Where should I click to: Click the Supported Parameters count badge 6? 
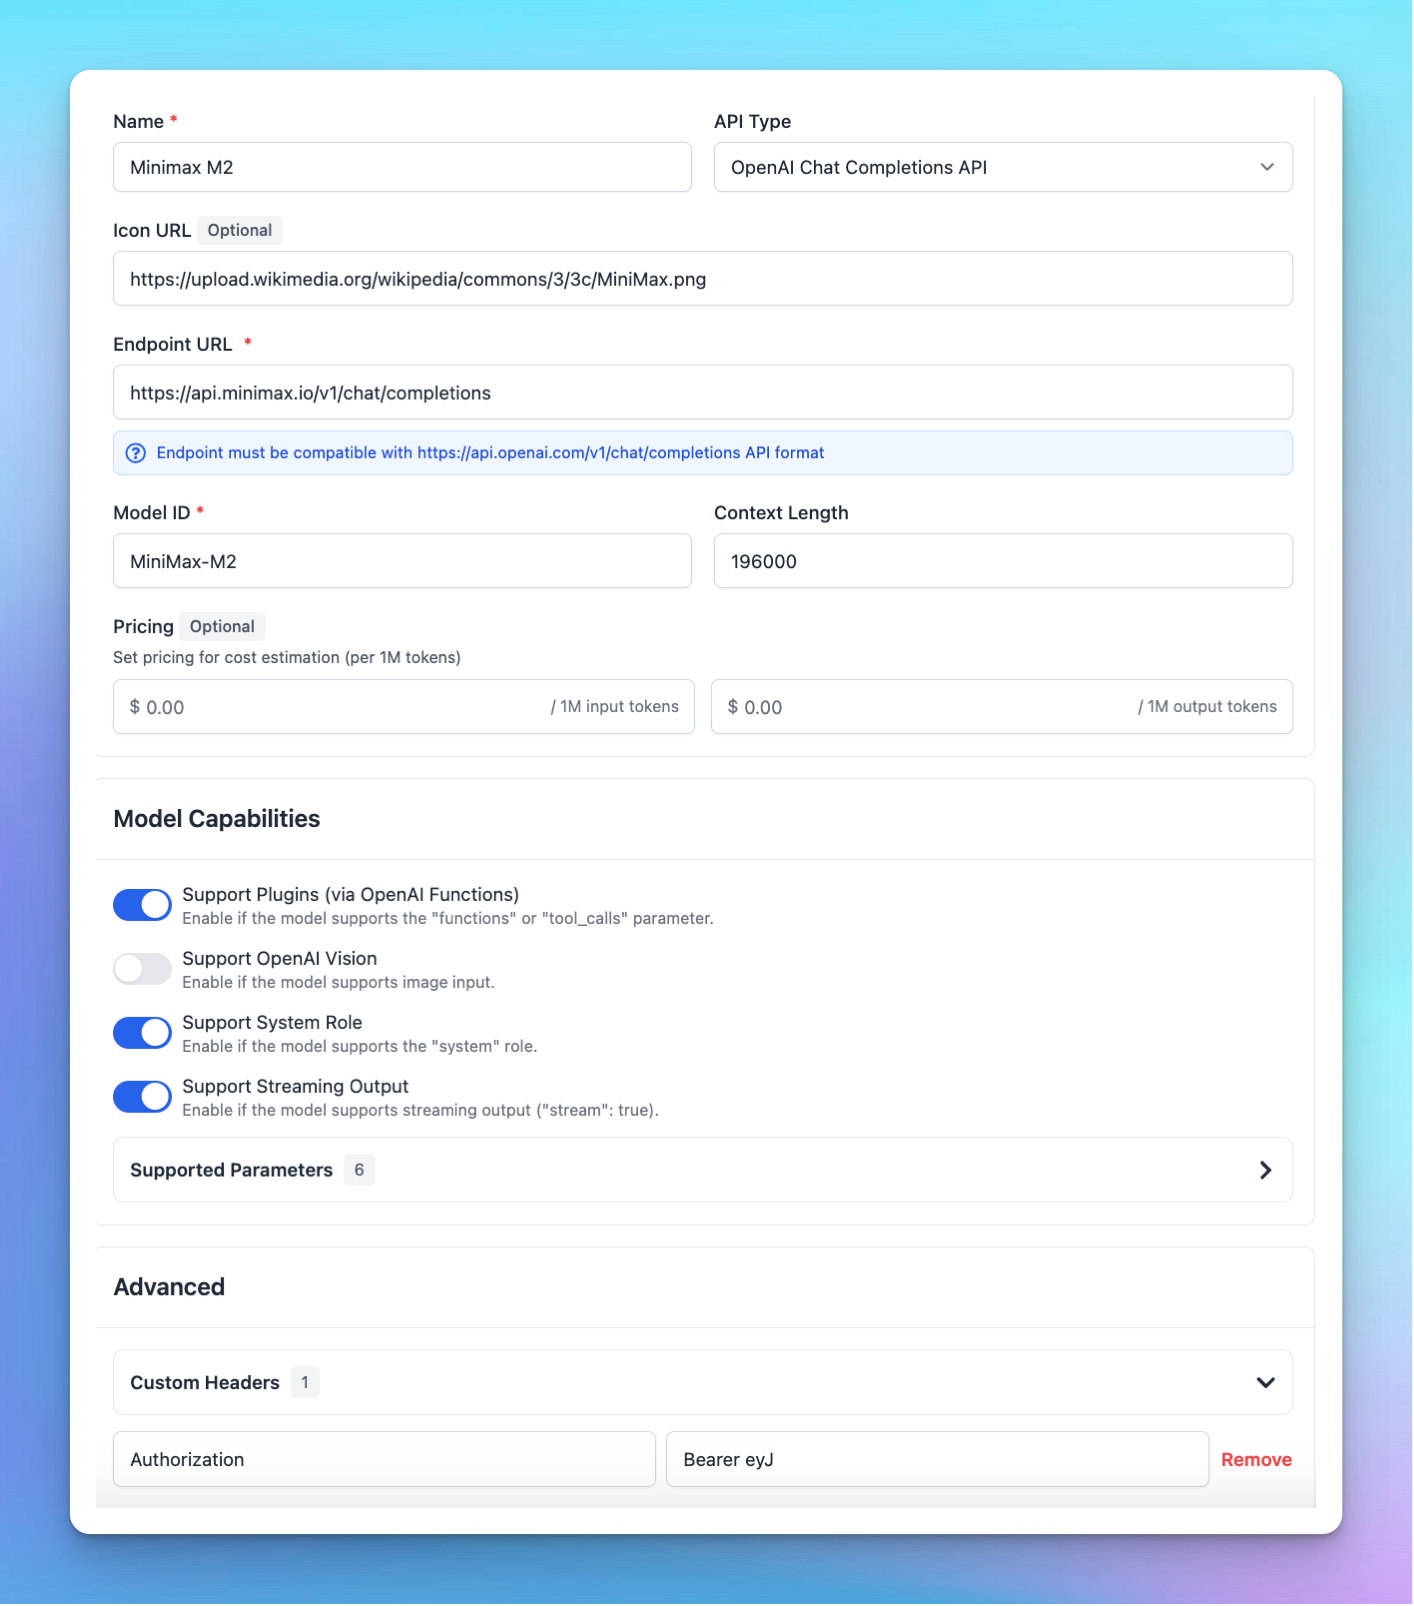359,1170
